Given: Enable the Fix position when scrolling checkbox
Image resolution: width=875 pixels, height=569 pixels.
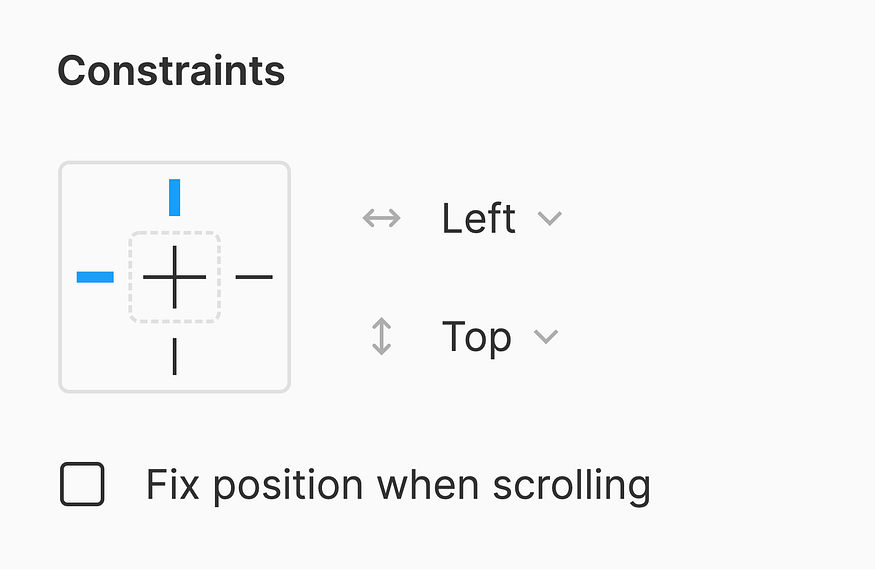Looking at the screenshot, I should (82, 485).
